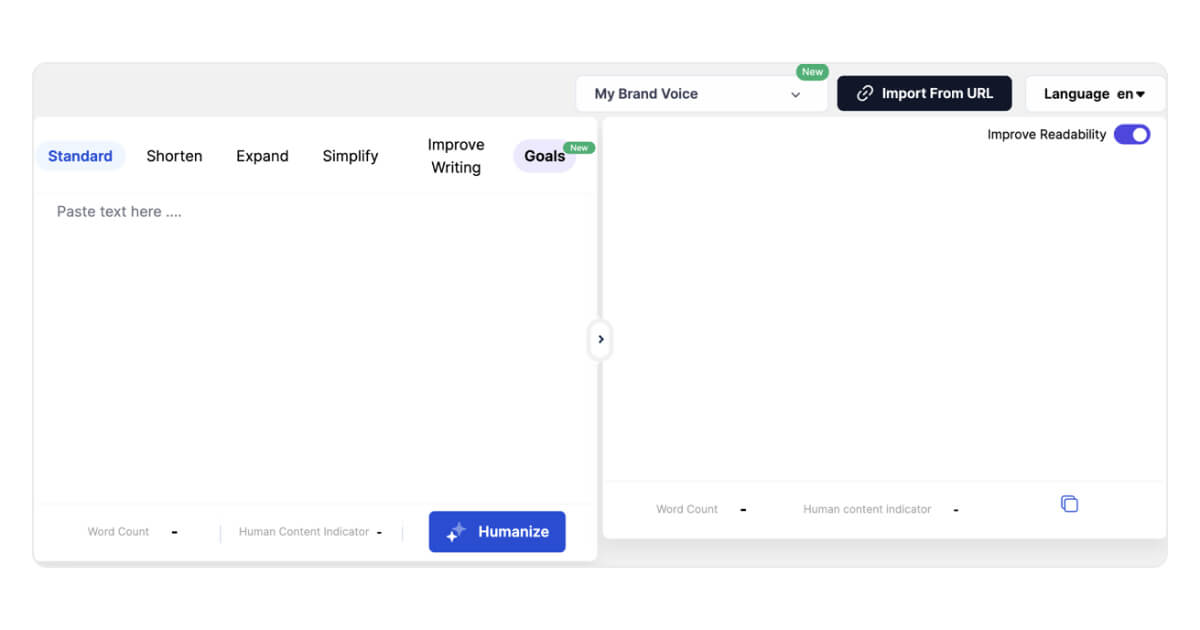Toggle the Improve Readability switch
Viewport: 1200px width, 630px height.
coord(1132,134)
